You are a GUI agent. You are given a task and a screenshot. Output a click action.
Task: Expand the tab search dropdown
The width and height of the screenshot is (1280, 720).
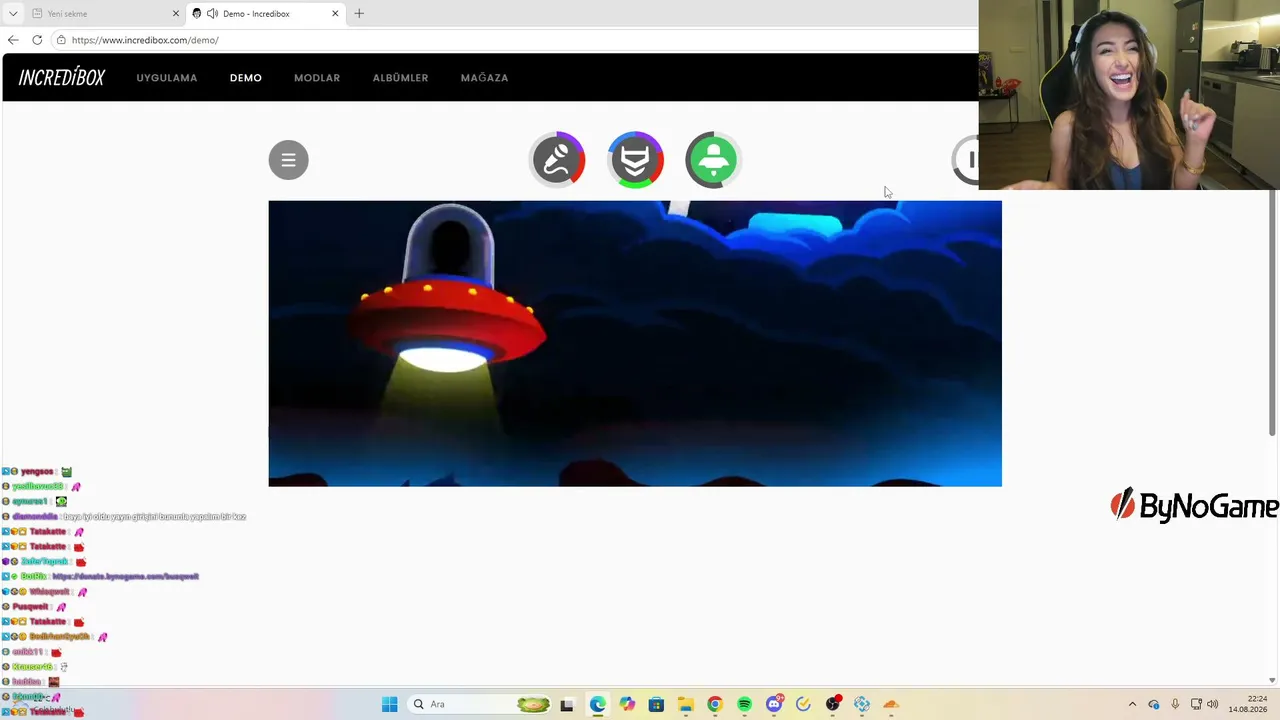pyautogui.click(x=13, y=14)
